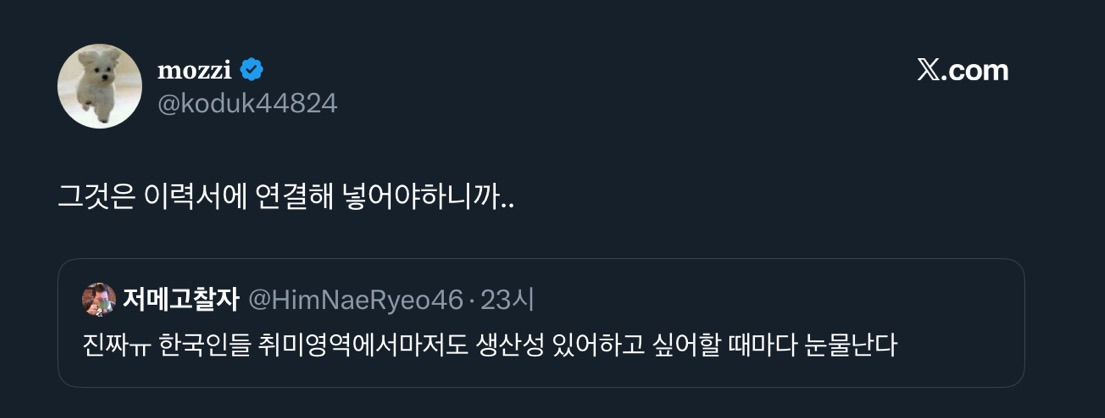Click 진짜ㅠ at start of quoted text
Screen dimensions: 1105x418
tap(117, 347)
